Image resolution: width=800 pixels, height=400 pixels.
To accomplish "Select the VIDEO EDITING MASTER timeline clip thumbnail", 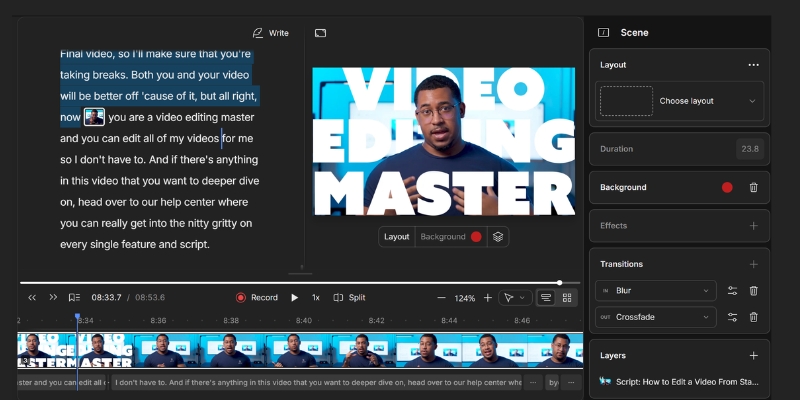I will 76,351.
